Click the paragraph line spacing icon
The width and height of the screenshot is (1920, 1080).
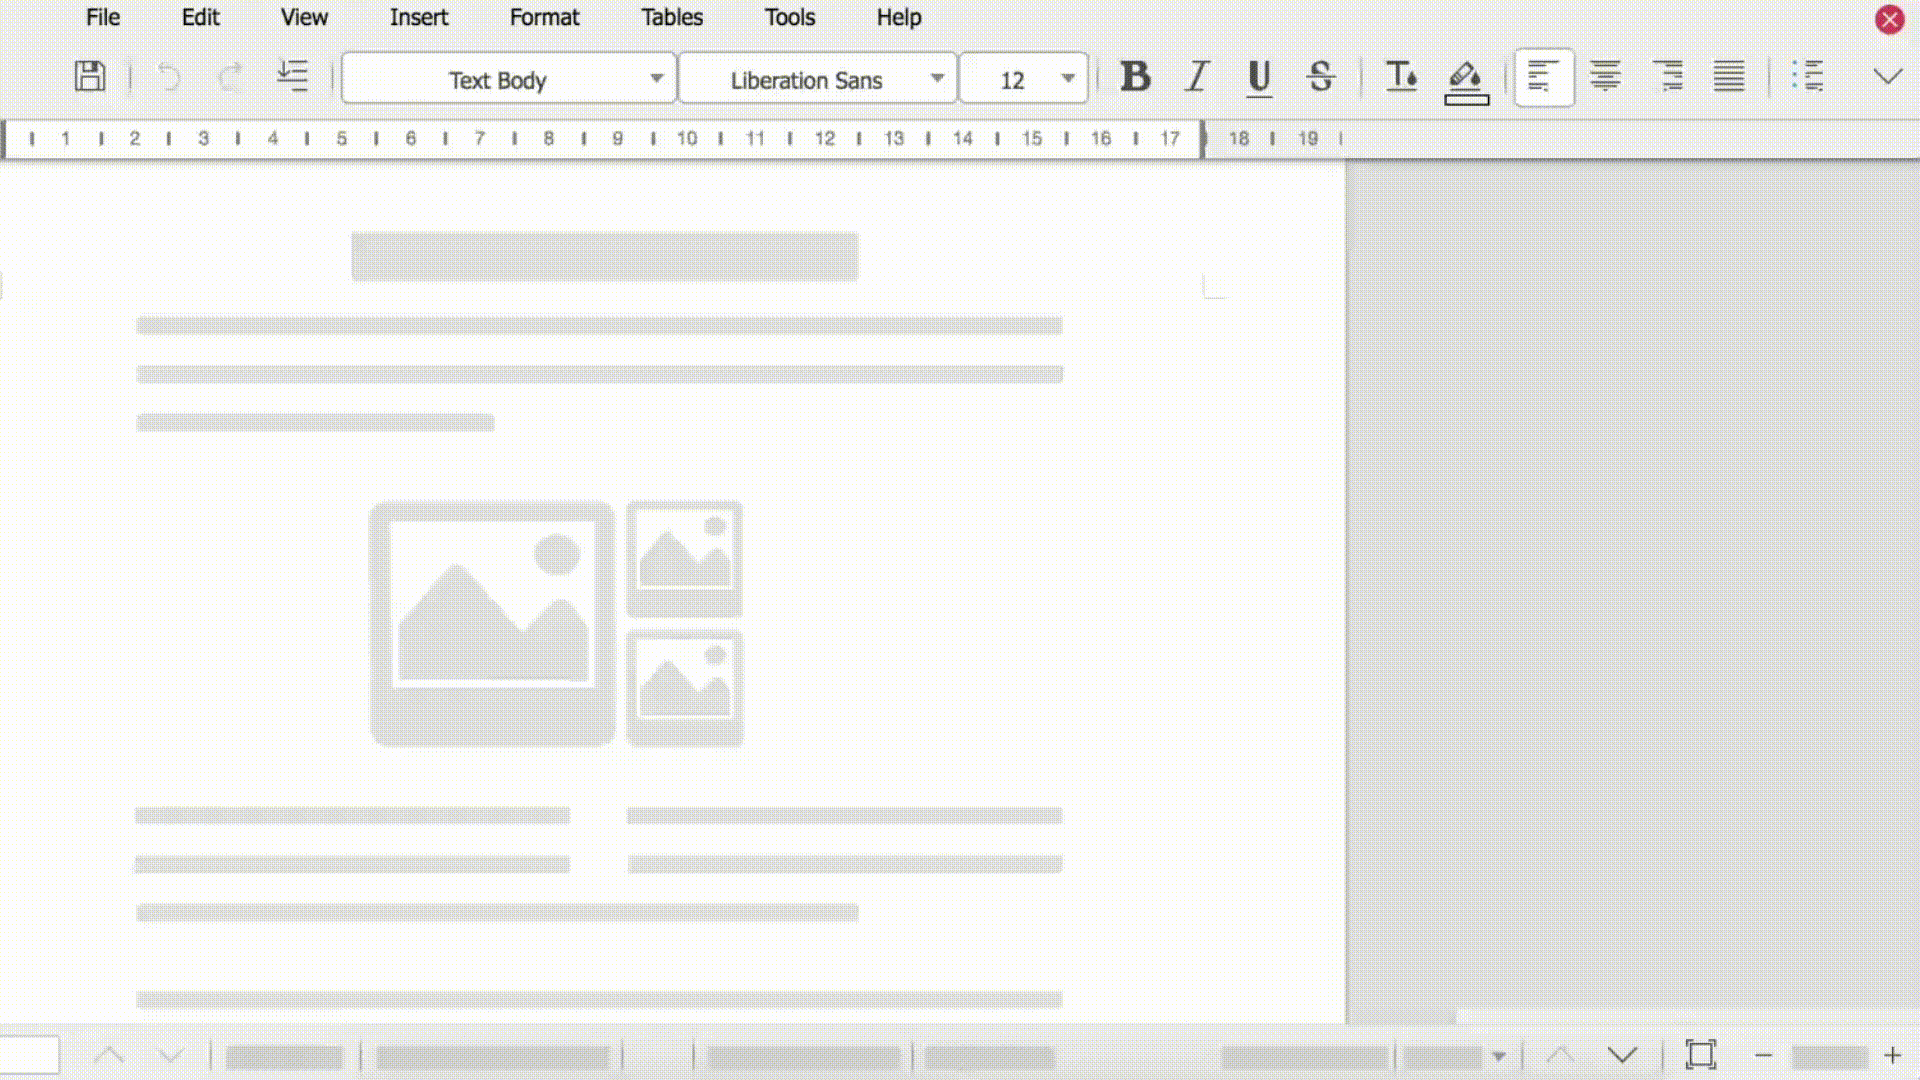click(292, 77)
